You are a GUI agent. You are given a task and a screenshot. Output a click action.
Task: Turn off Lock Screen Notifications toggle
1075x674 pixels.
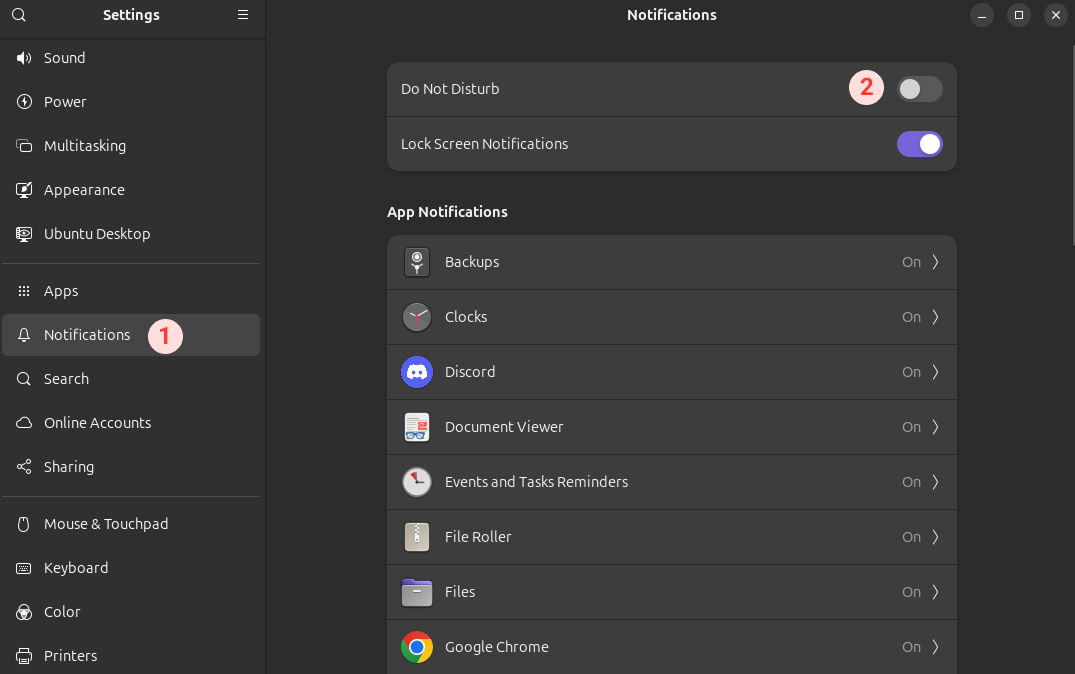point(919,144)
